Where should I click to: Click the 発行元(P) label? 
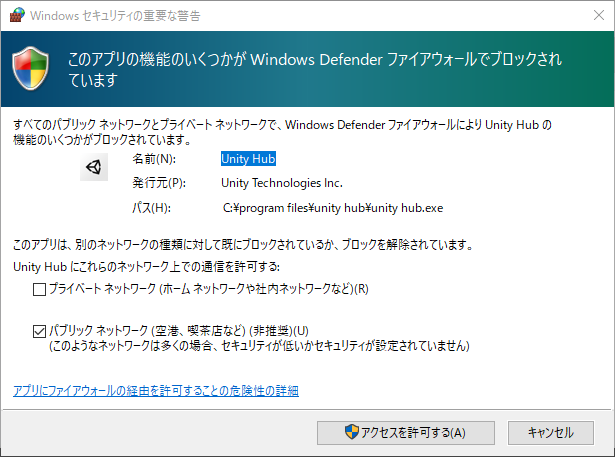click(x=159, y=183)
